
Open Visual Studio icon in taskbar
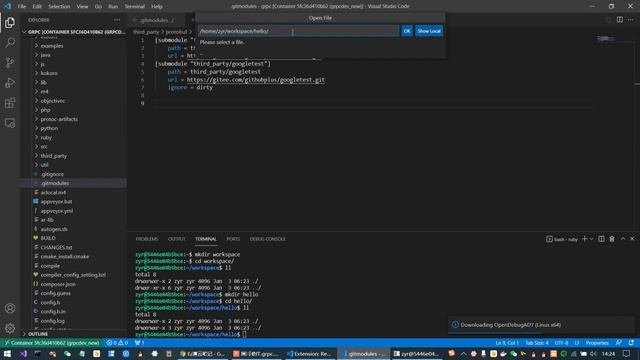[23, 353]
